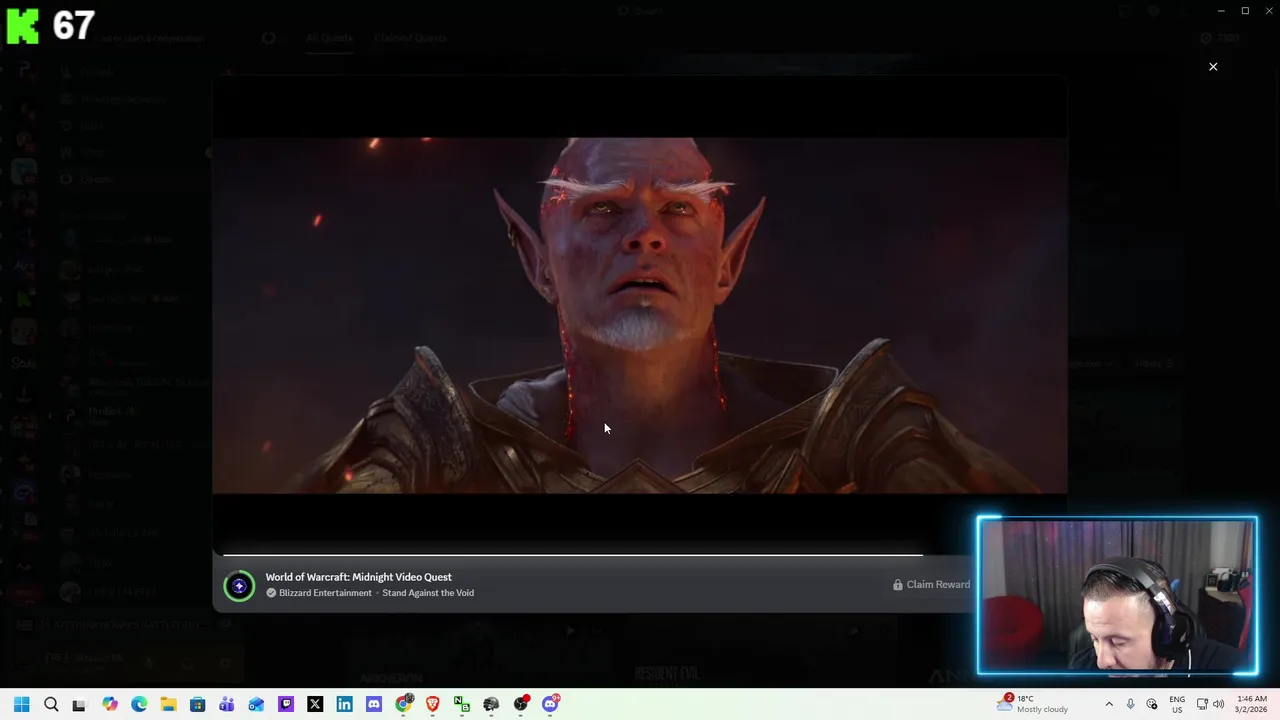Open Task View on the taskbar
This screenshot has height=720, width=1280.
pos(79,704)
